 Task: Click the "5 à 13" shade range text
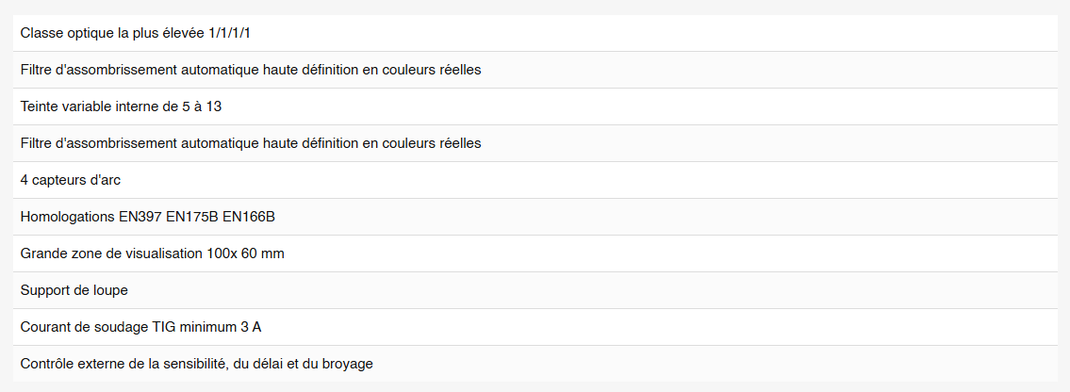(x=202, y=107)
